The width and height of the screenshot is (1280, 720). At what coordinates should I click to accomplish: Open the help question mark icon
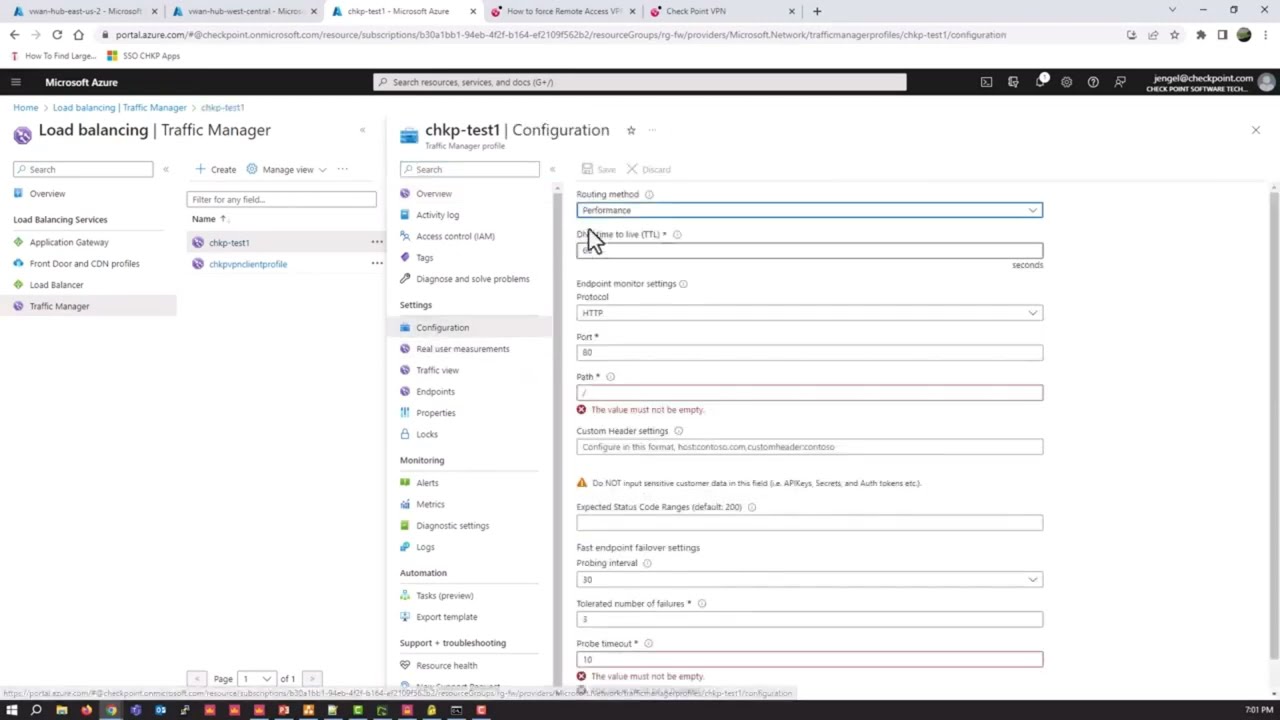tap(1093, 82)
